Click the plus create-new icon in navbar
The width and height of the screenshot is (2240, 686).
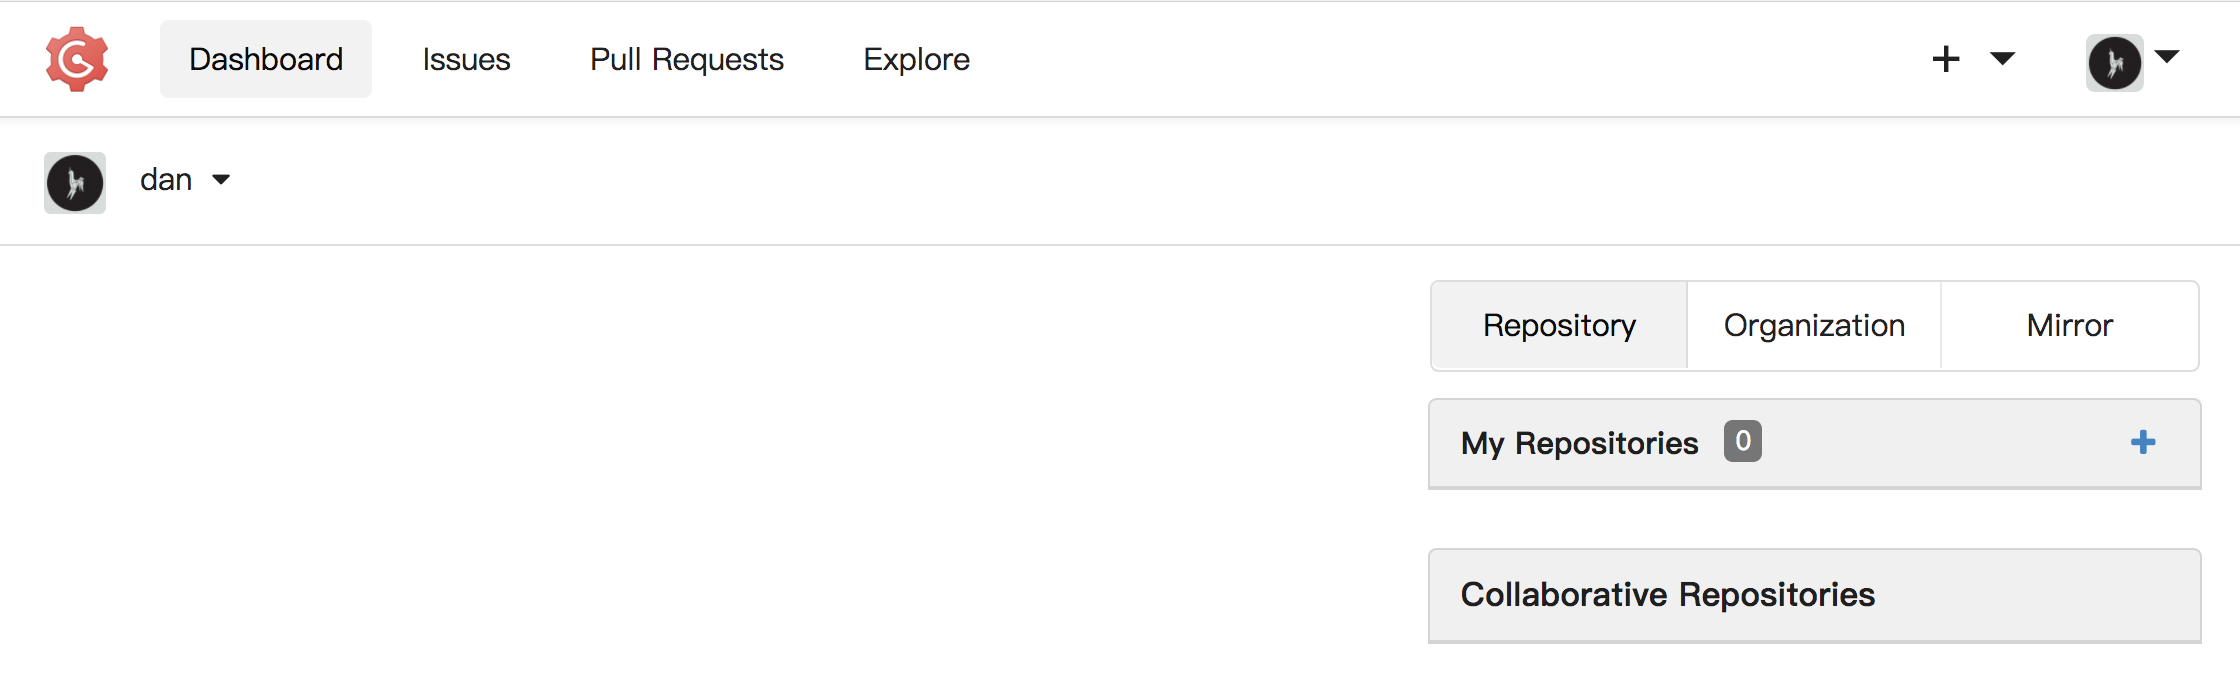[x=1946, y=59]
